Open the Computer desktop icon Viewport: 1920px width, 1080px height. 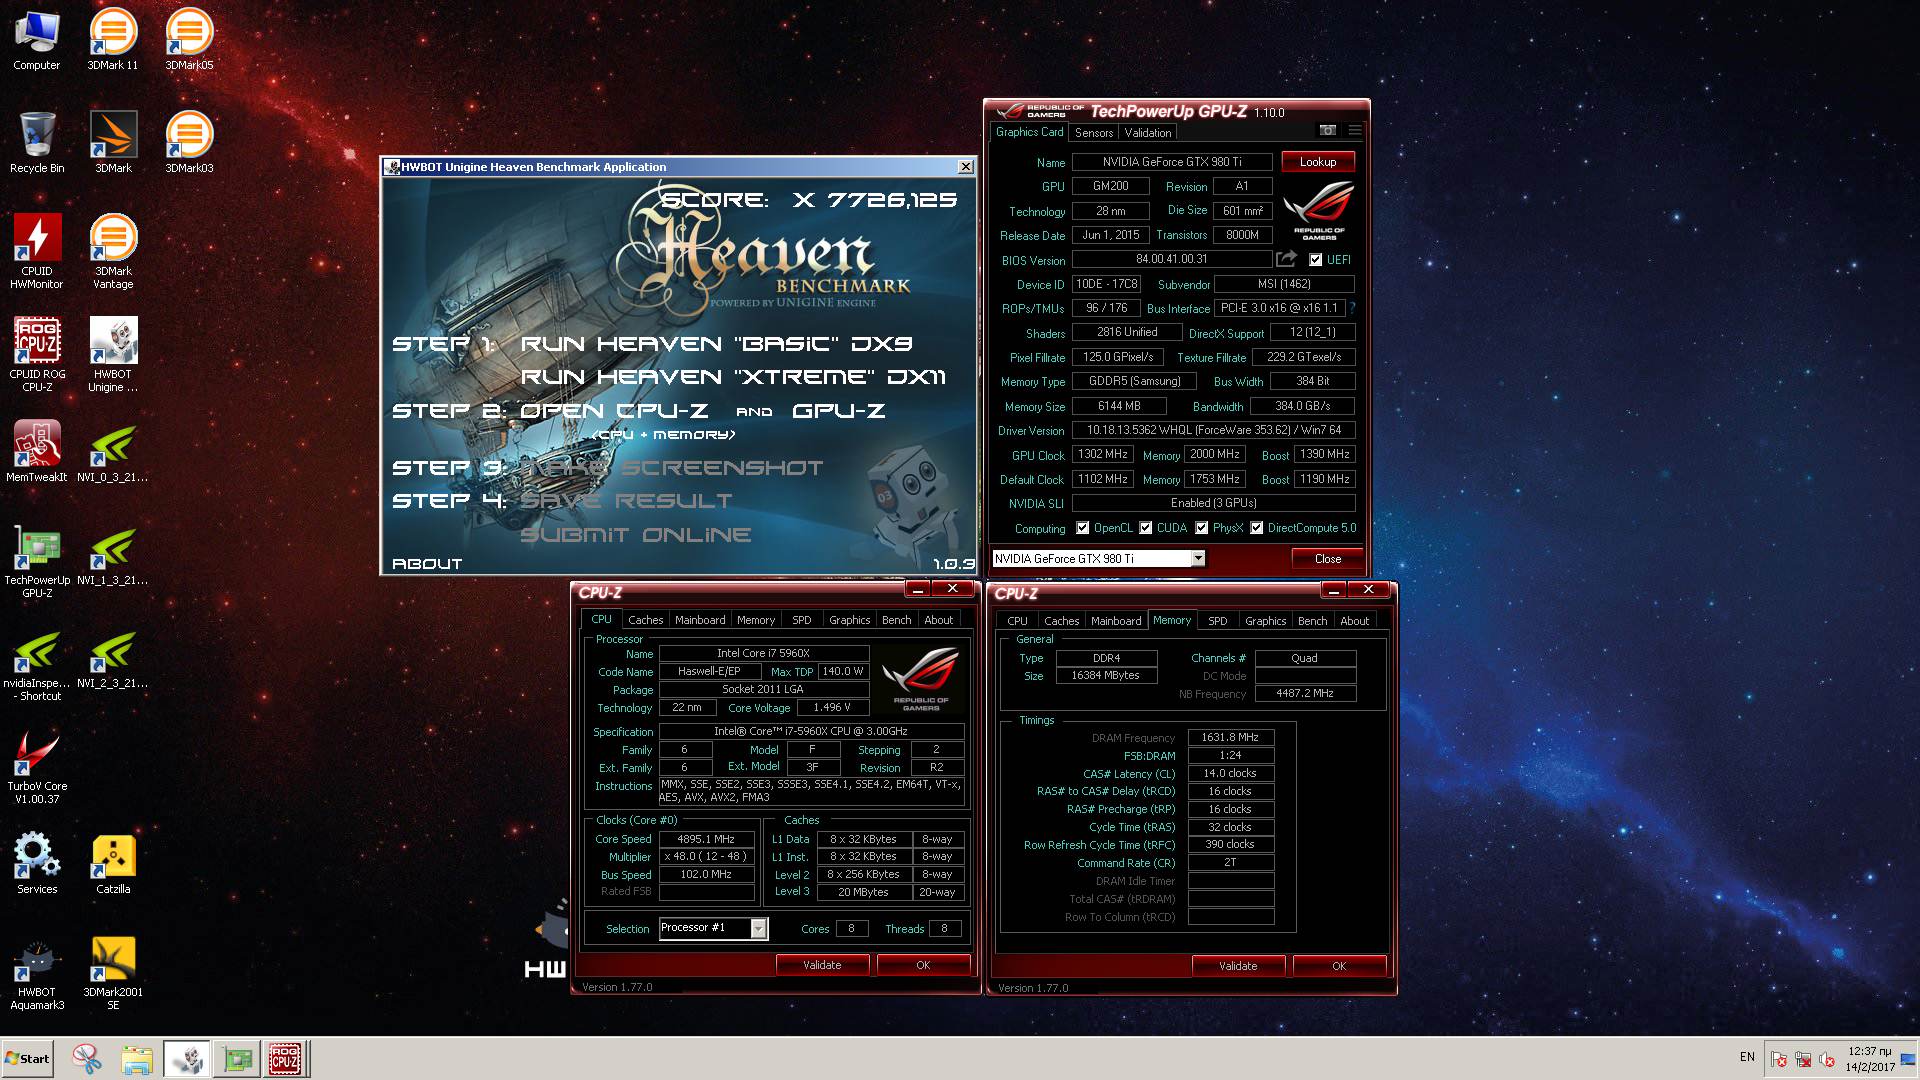tap(36, 40)
